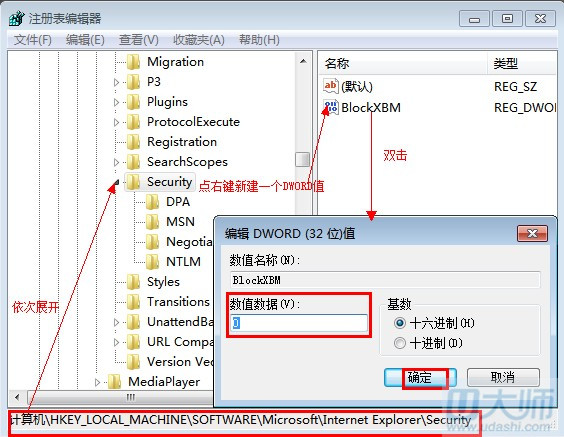Choose the 十进制 decimal radio button
Viewport: 564px width, 437px height.
coord(400,343)
